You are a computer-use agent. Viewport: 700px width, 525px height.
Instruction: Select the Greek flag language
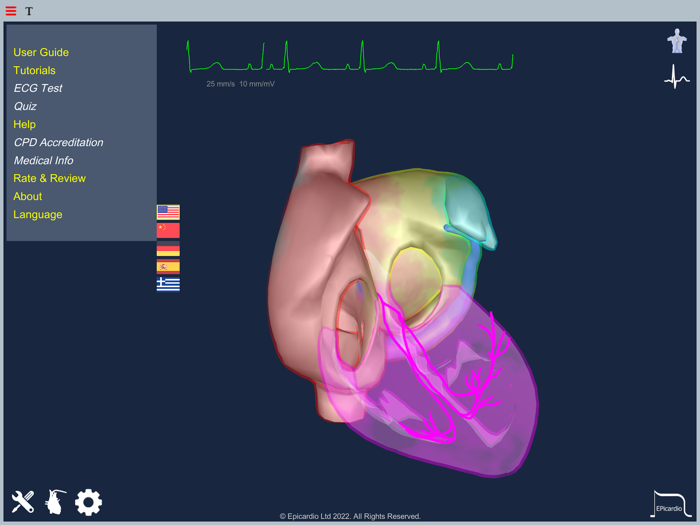point(168,284)
